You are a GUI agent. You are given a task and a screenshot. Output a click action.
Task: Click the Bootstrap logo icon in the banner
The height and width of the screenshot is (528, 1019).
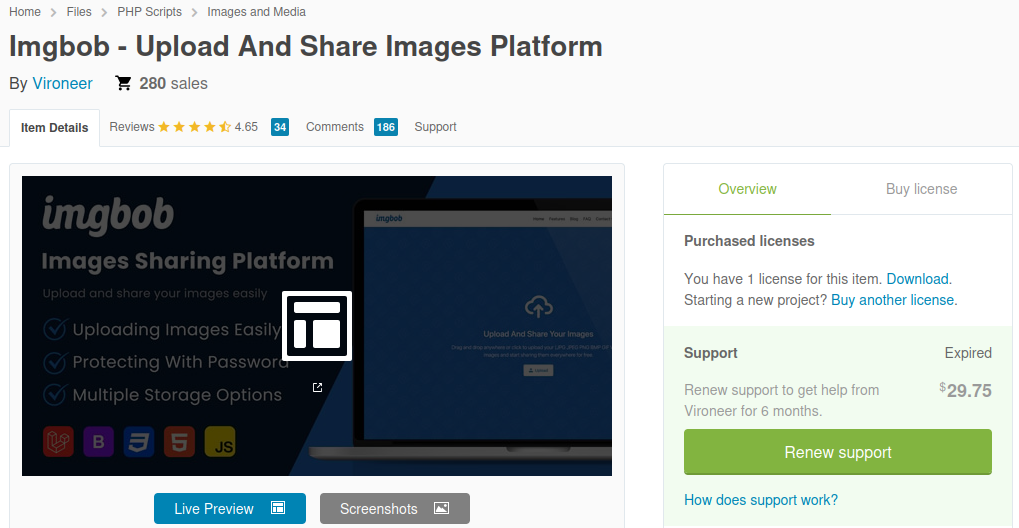click(99, 442)
